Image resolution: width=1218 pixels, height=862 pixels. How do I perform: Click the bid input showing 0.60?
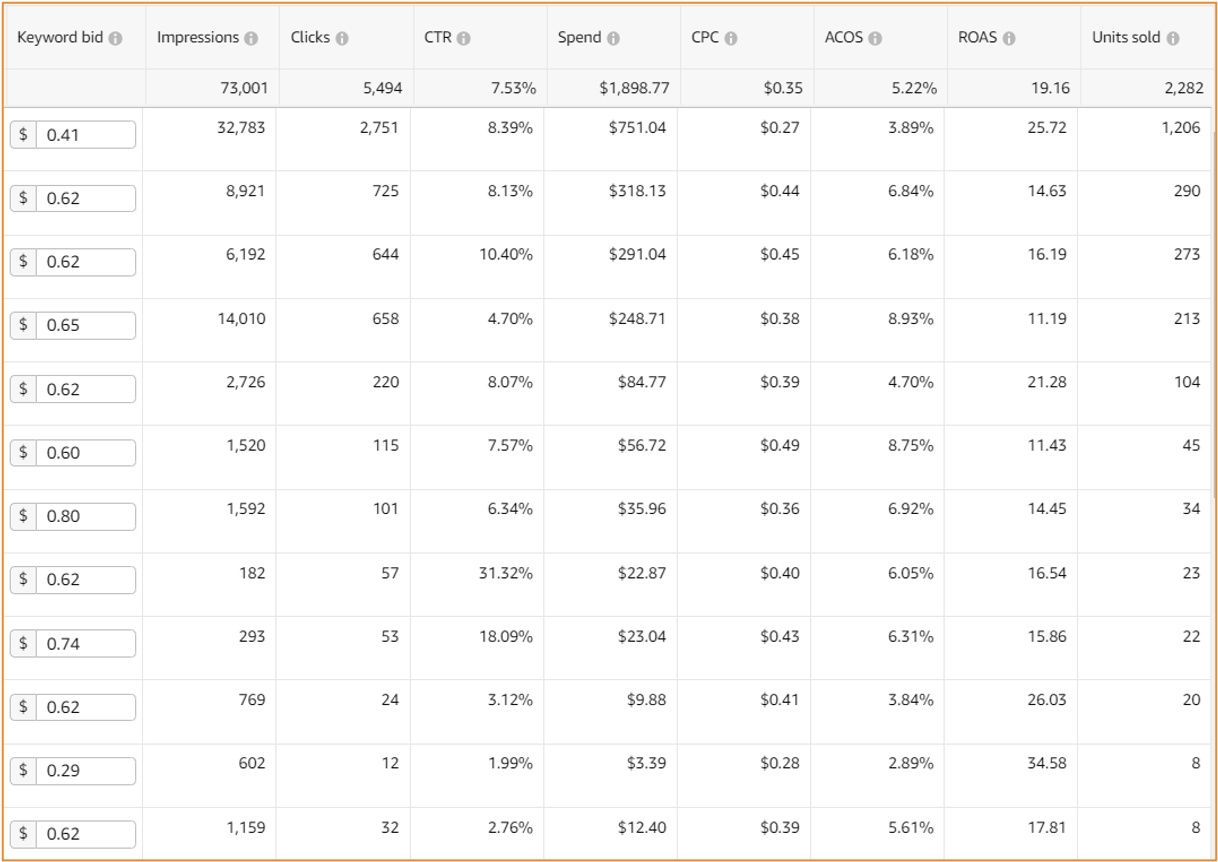[73, 453]
